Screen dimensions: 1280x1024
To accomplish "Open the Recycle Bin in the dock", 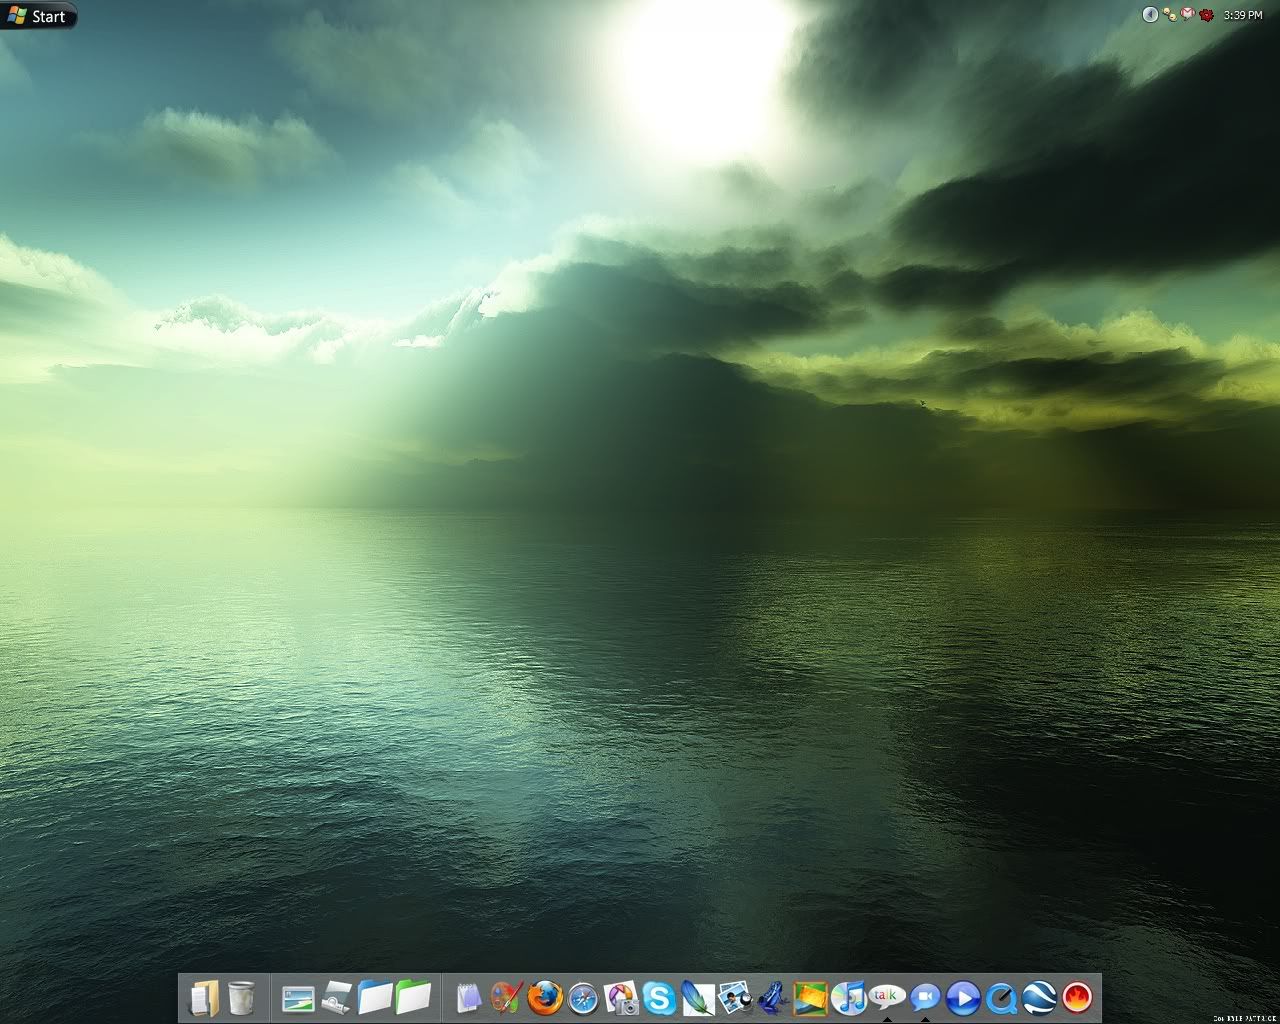I will coord(241,998).
